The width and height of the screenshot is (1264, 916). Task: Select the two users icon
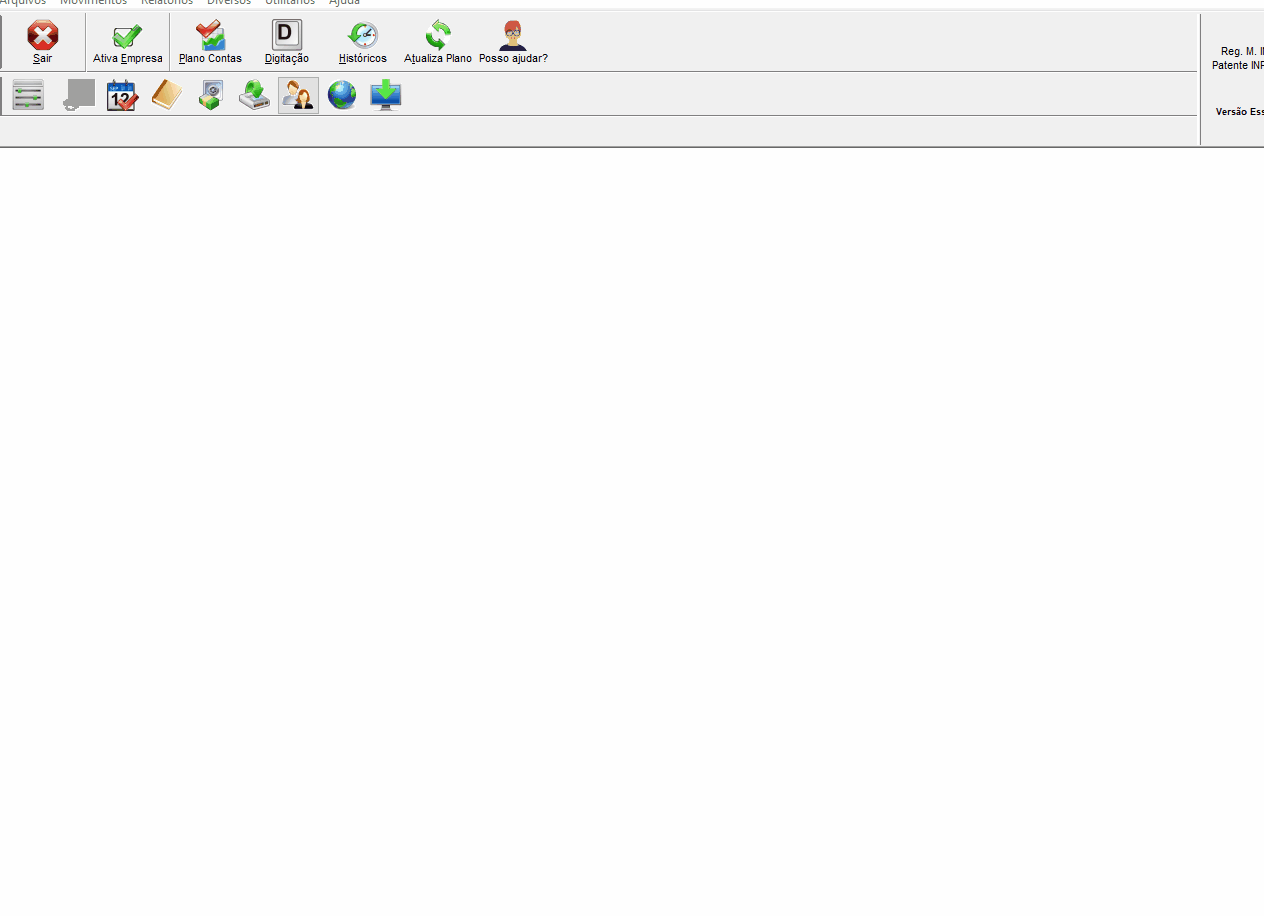tap(298, 95)
